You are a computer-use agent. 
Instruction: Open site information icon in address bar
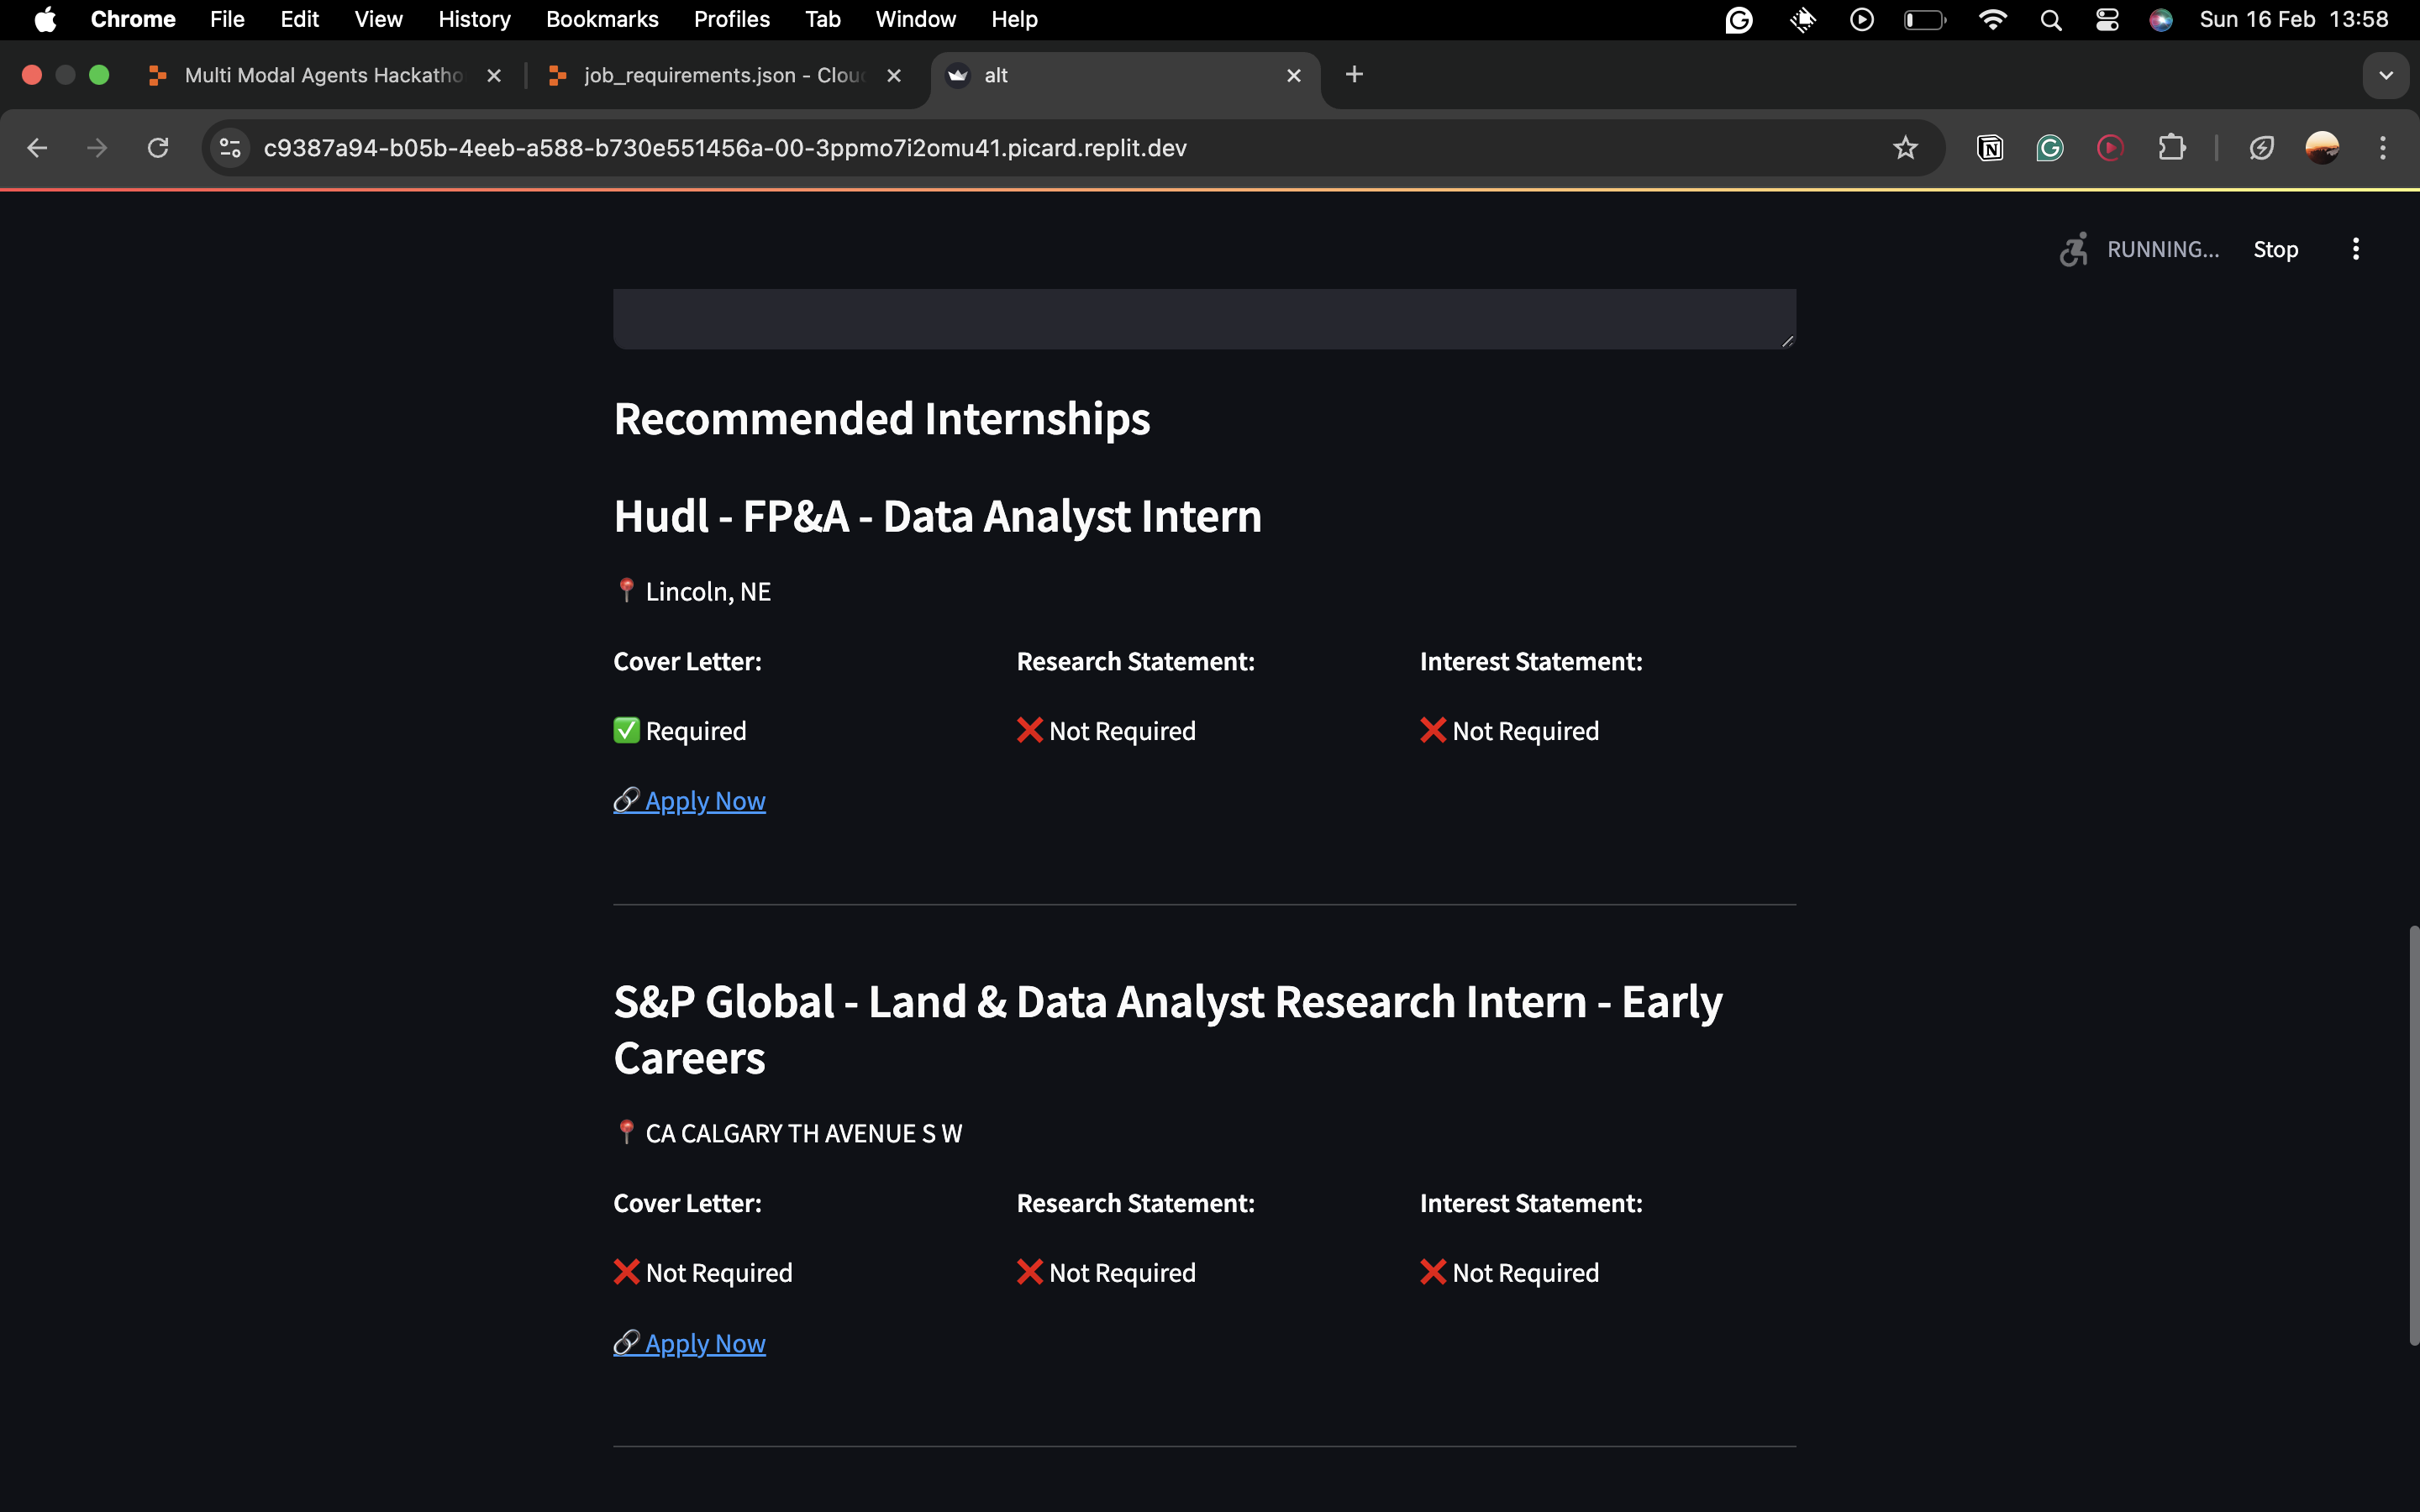click(x=230, y=148)
